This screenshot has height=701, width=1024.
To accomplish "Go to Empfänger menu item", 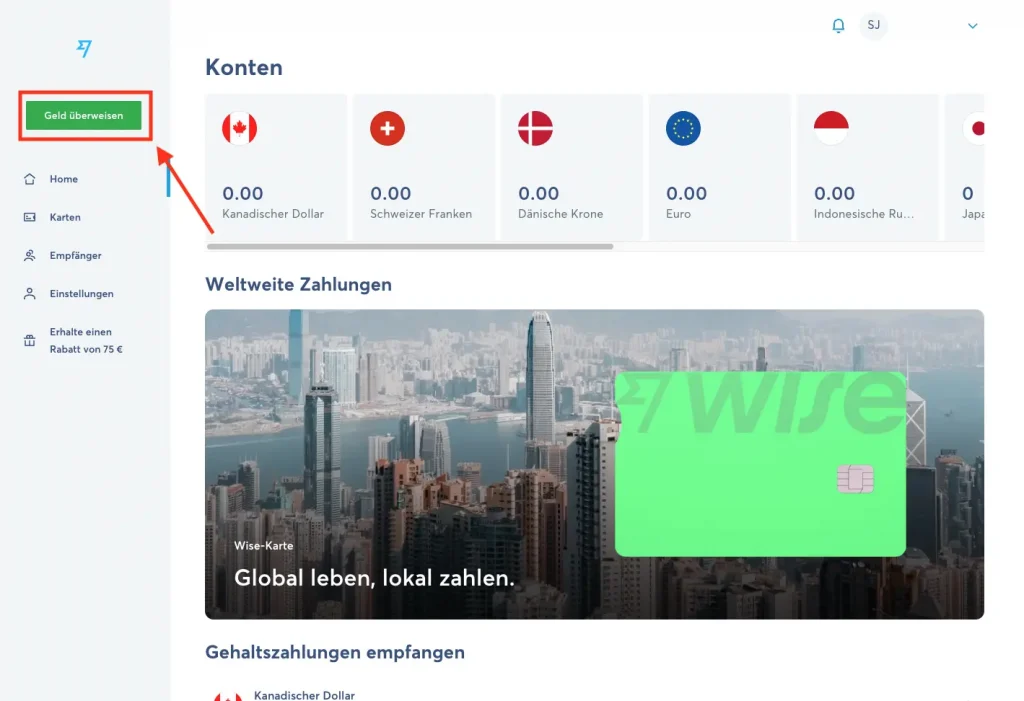I will 75,255.
